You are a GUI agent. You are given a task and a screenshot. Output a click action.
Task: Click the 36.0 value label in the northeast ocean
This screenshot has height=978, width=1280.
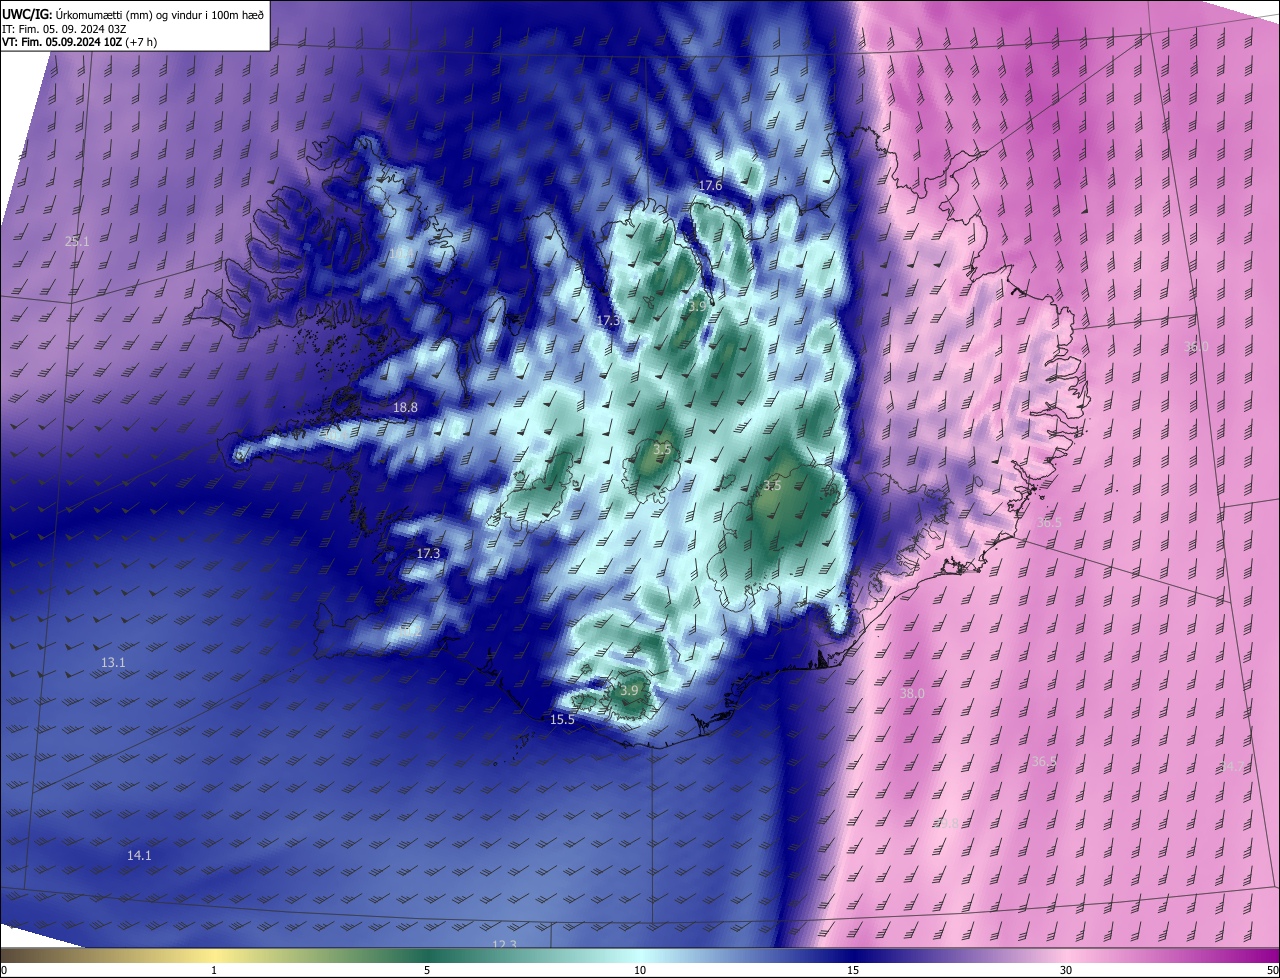1196,347
